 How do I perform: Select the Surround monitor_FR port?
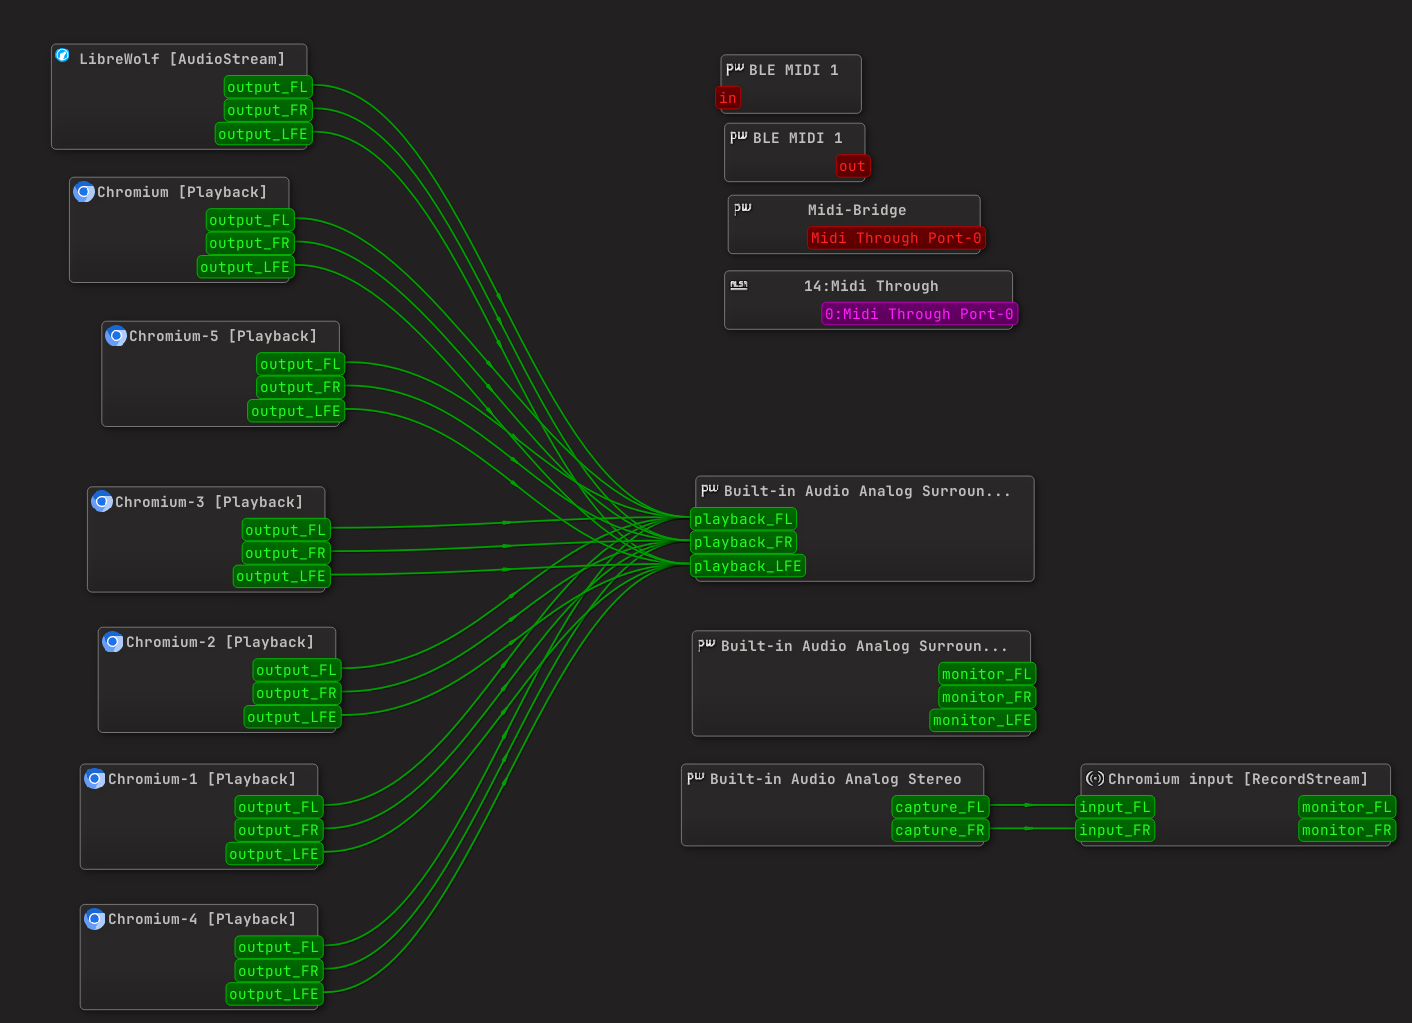click(x=987, y=697)
